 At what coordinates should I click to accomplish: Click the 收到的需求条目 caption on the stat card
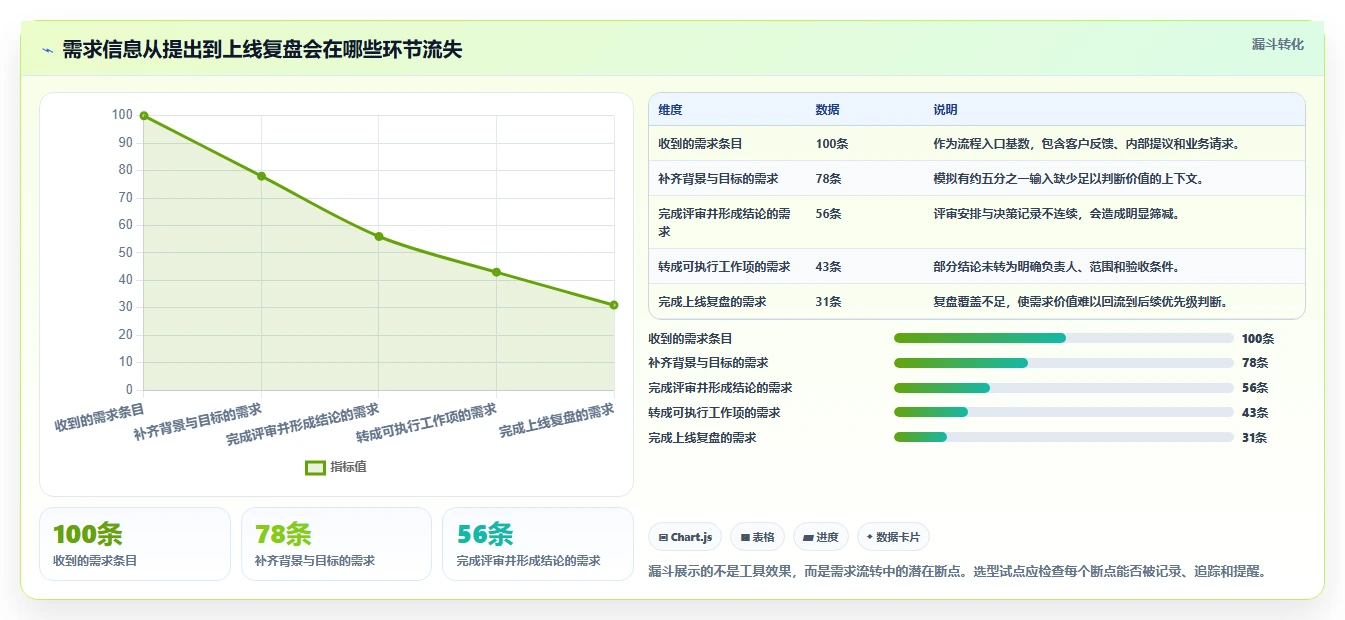click(x=95, y=561)
